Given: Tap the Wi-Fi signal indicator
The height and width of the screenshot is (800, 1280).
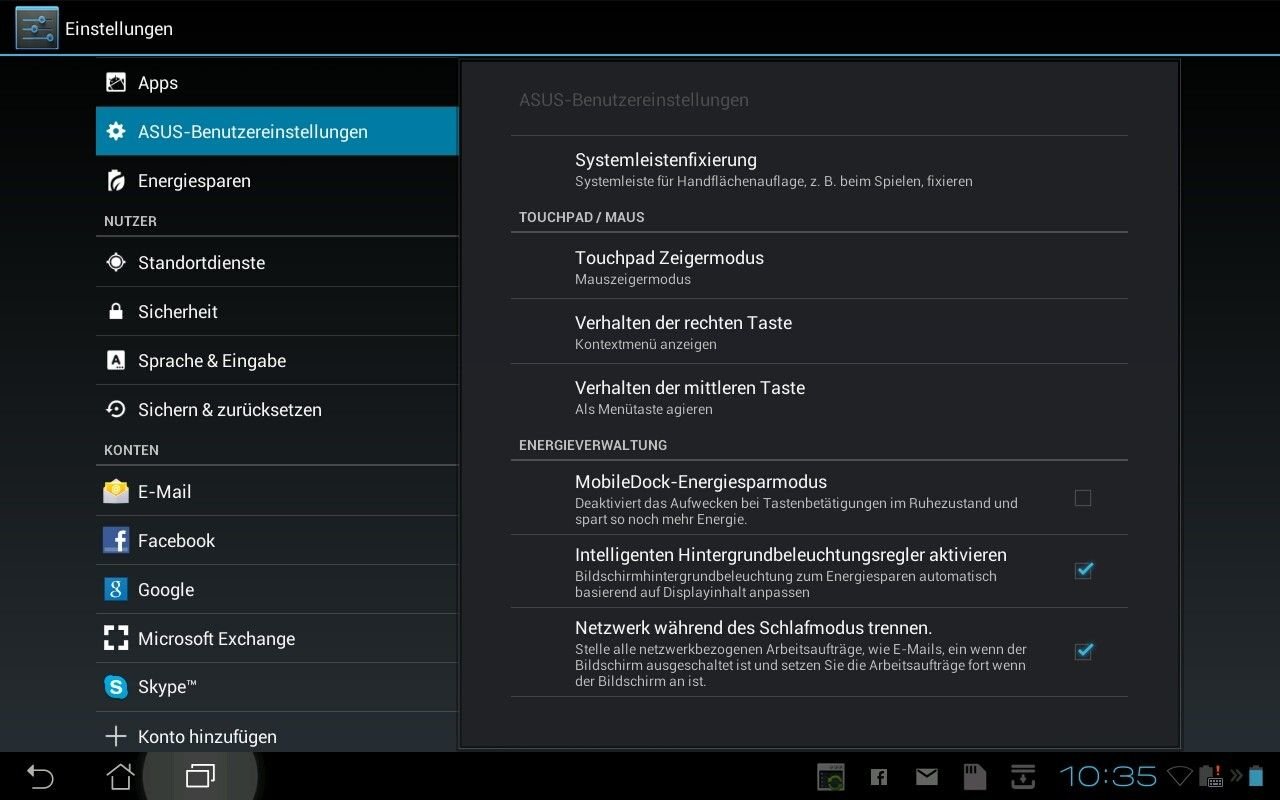Looking at the screenshot, I should click(x=1180, y=776).
